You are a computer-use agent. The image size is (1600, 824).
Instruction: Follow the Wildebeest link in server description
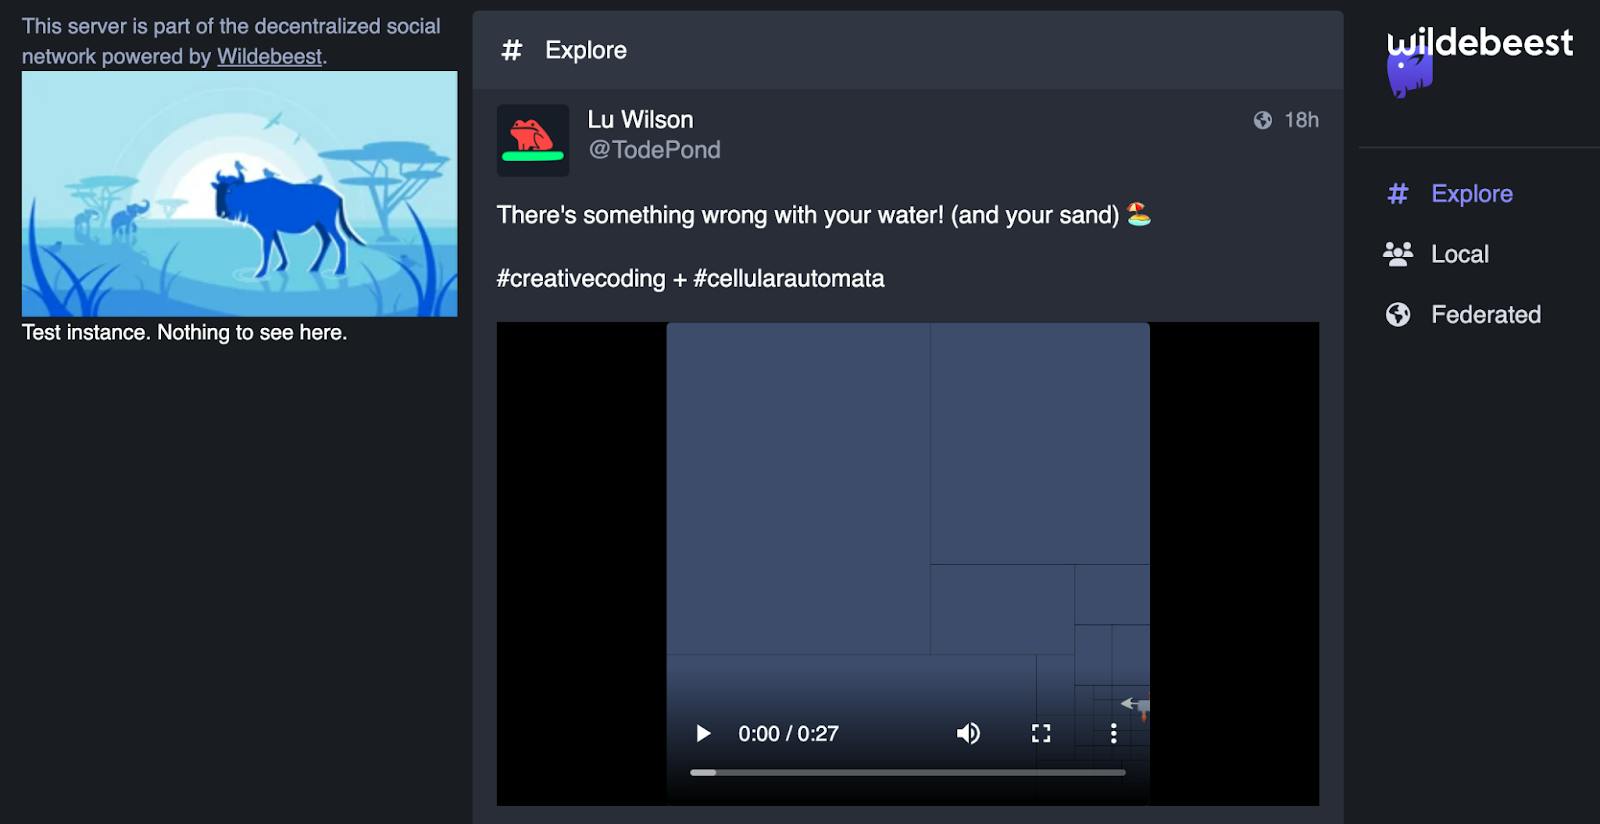point(269,56)
